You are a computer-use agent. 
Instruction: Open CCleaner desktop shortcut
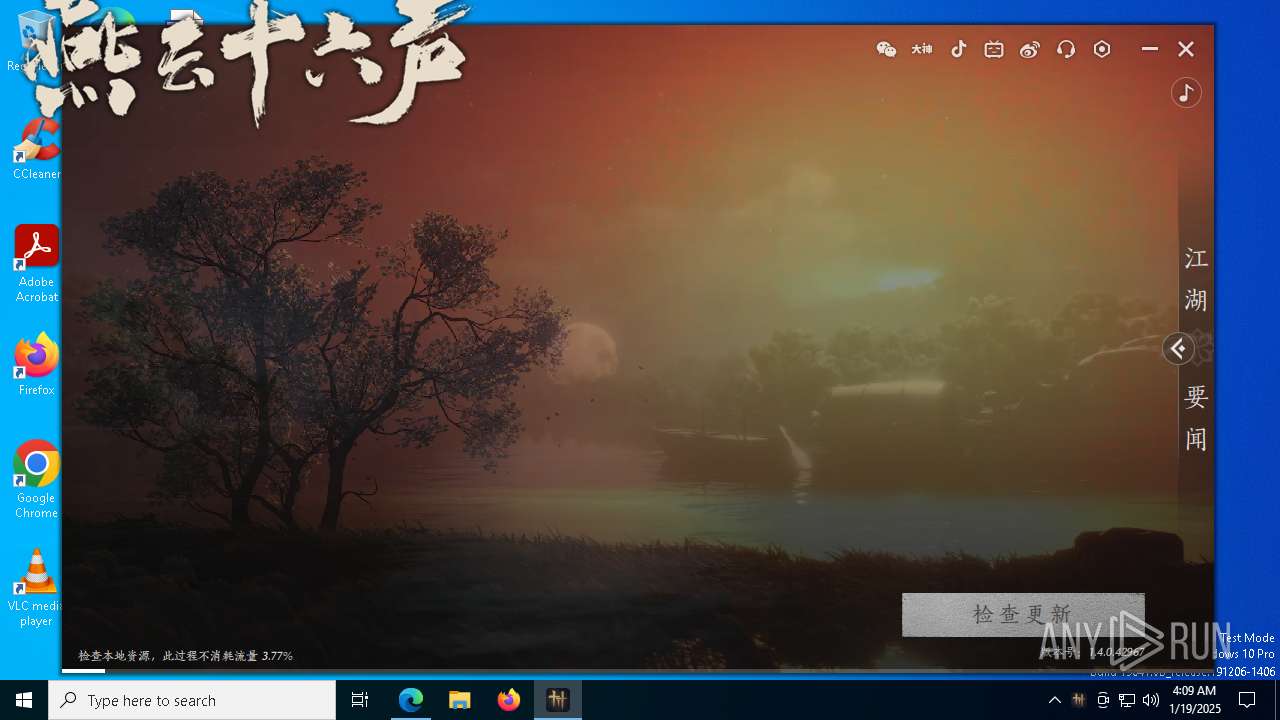36,148
